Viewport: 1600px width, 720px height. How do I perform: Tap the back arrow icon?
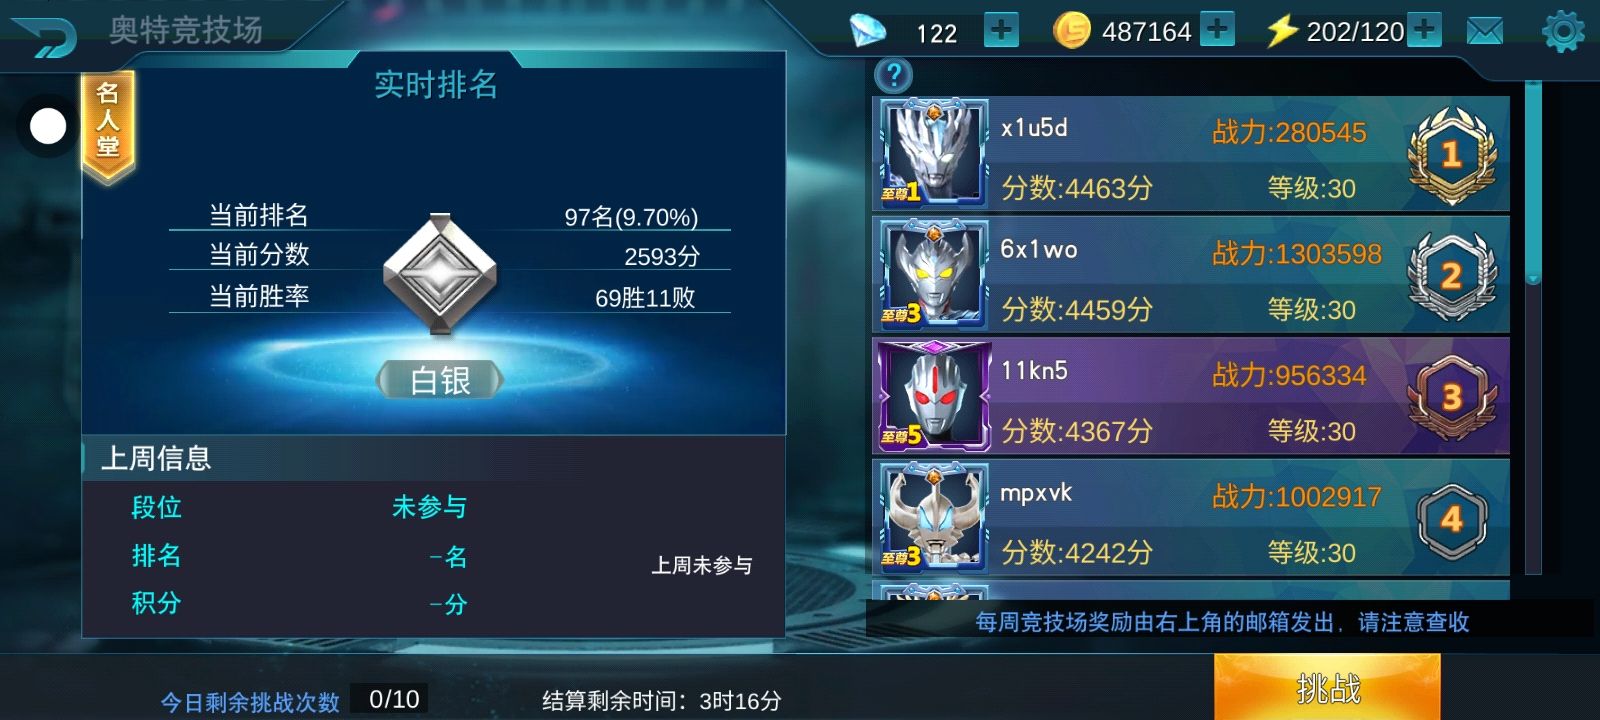(42, 36)
